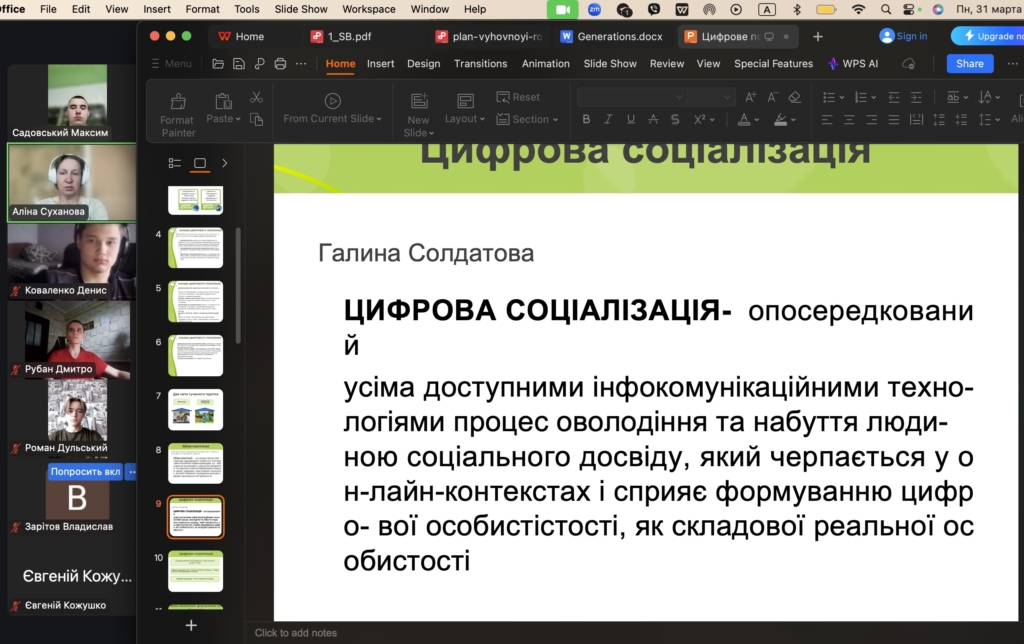Screen dimensions: 1024x644
Task: Expand the Layout dropdown
Action: 465,119
